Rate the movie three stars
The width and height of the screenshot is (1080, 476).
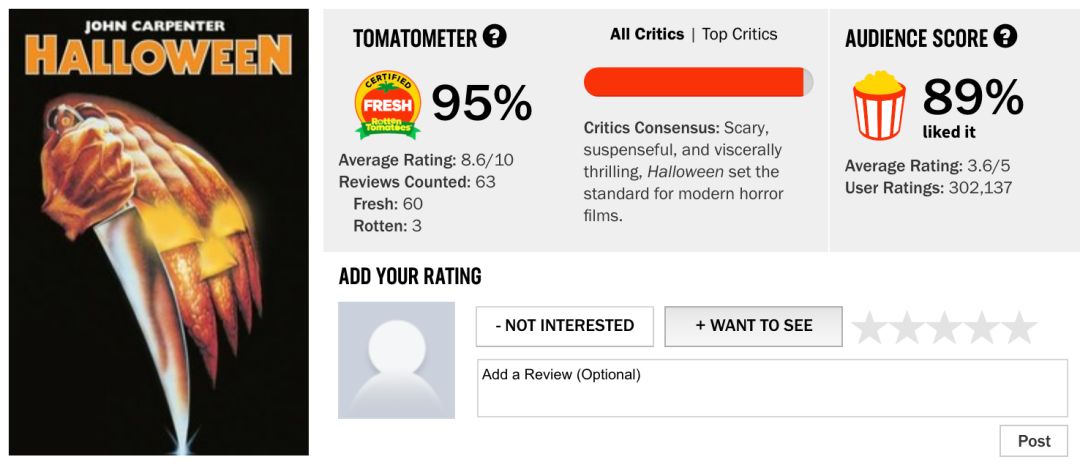(945, 327)
